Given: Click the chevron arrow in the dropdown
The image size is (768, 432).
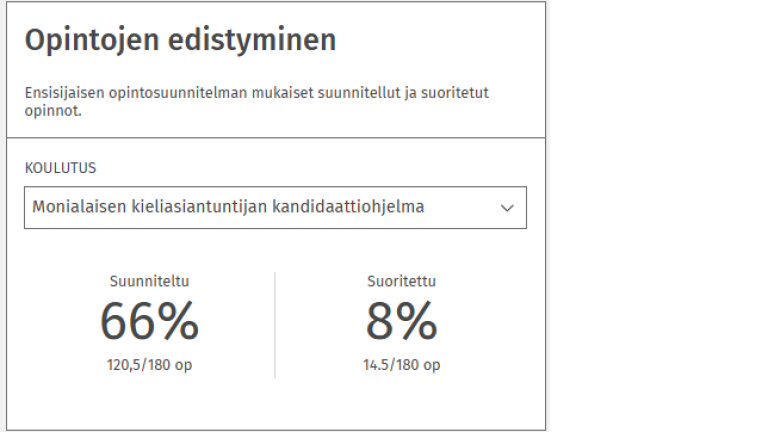Looking at the screenshot, I should (507, 208).
